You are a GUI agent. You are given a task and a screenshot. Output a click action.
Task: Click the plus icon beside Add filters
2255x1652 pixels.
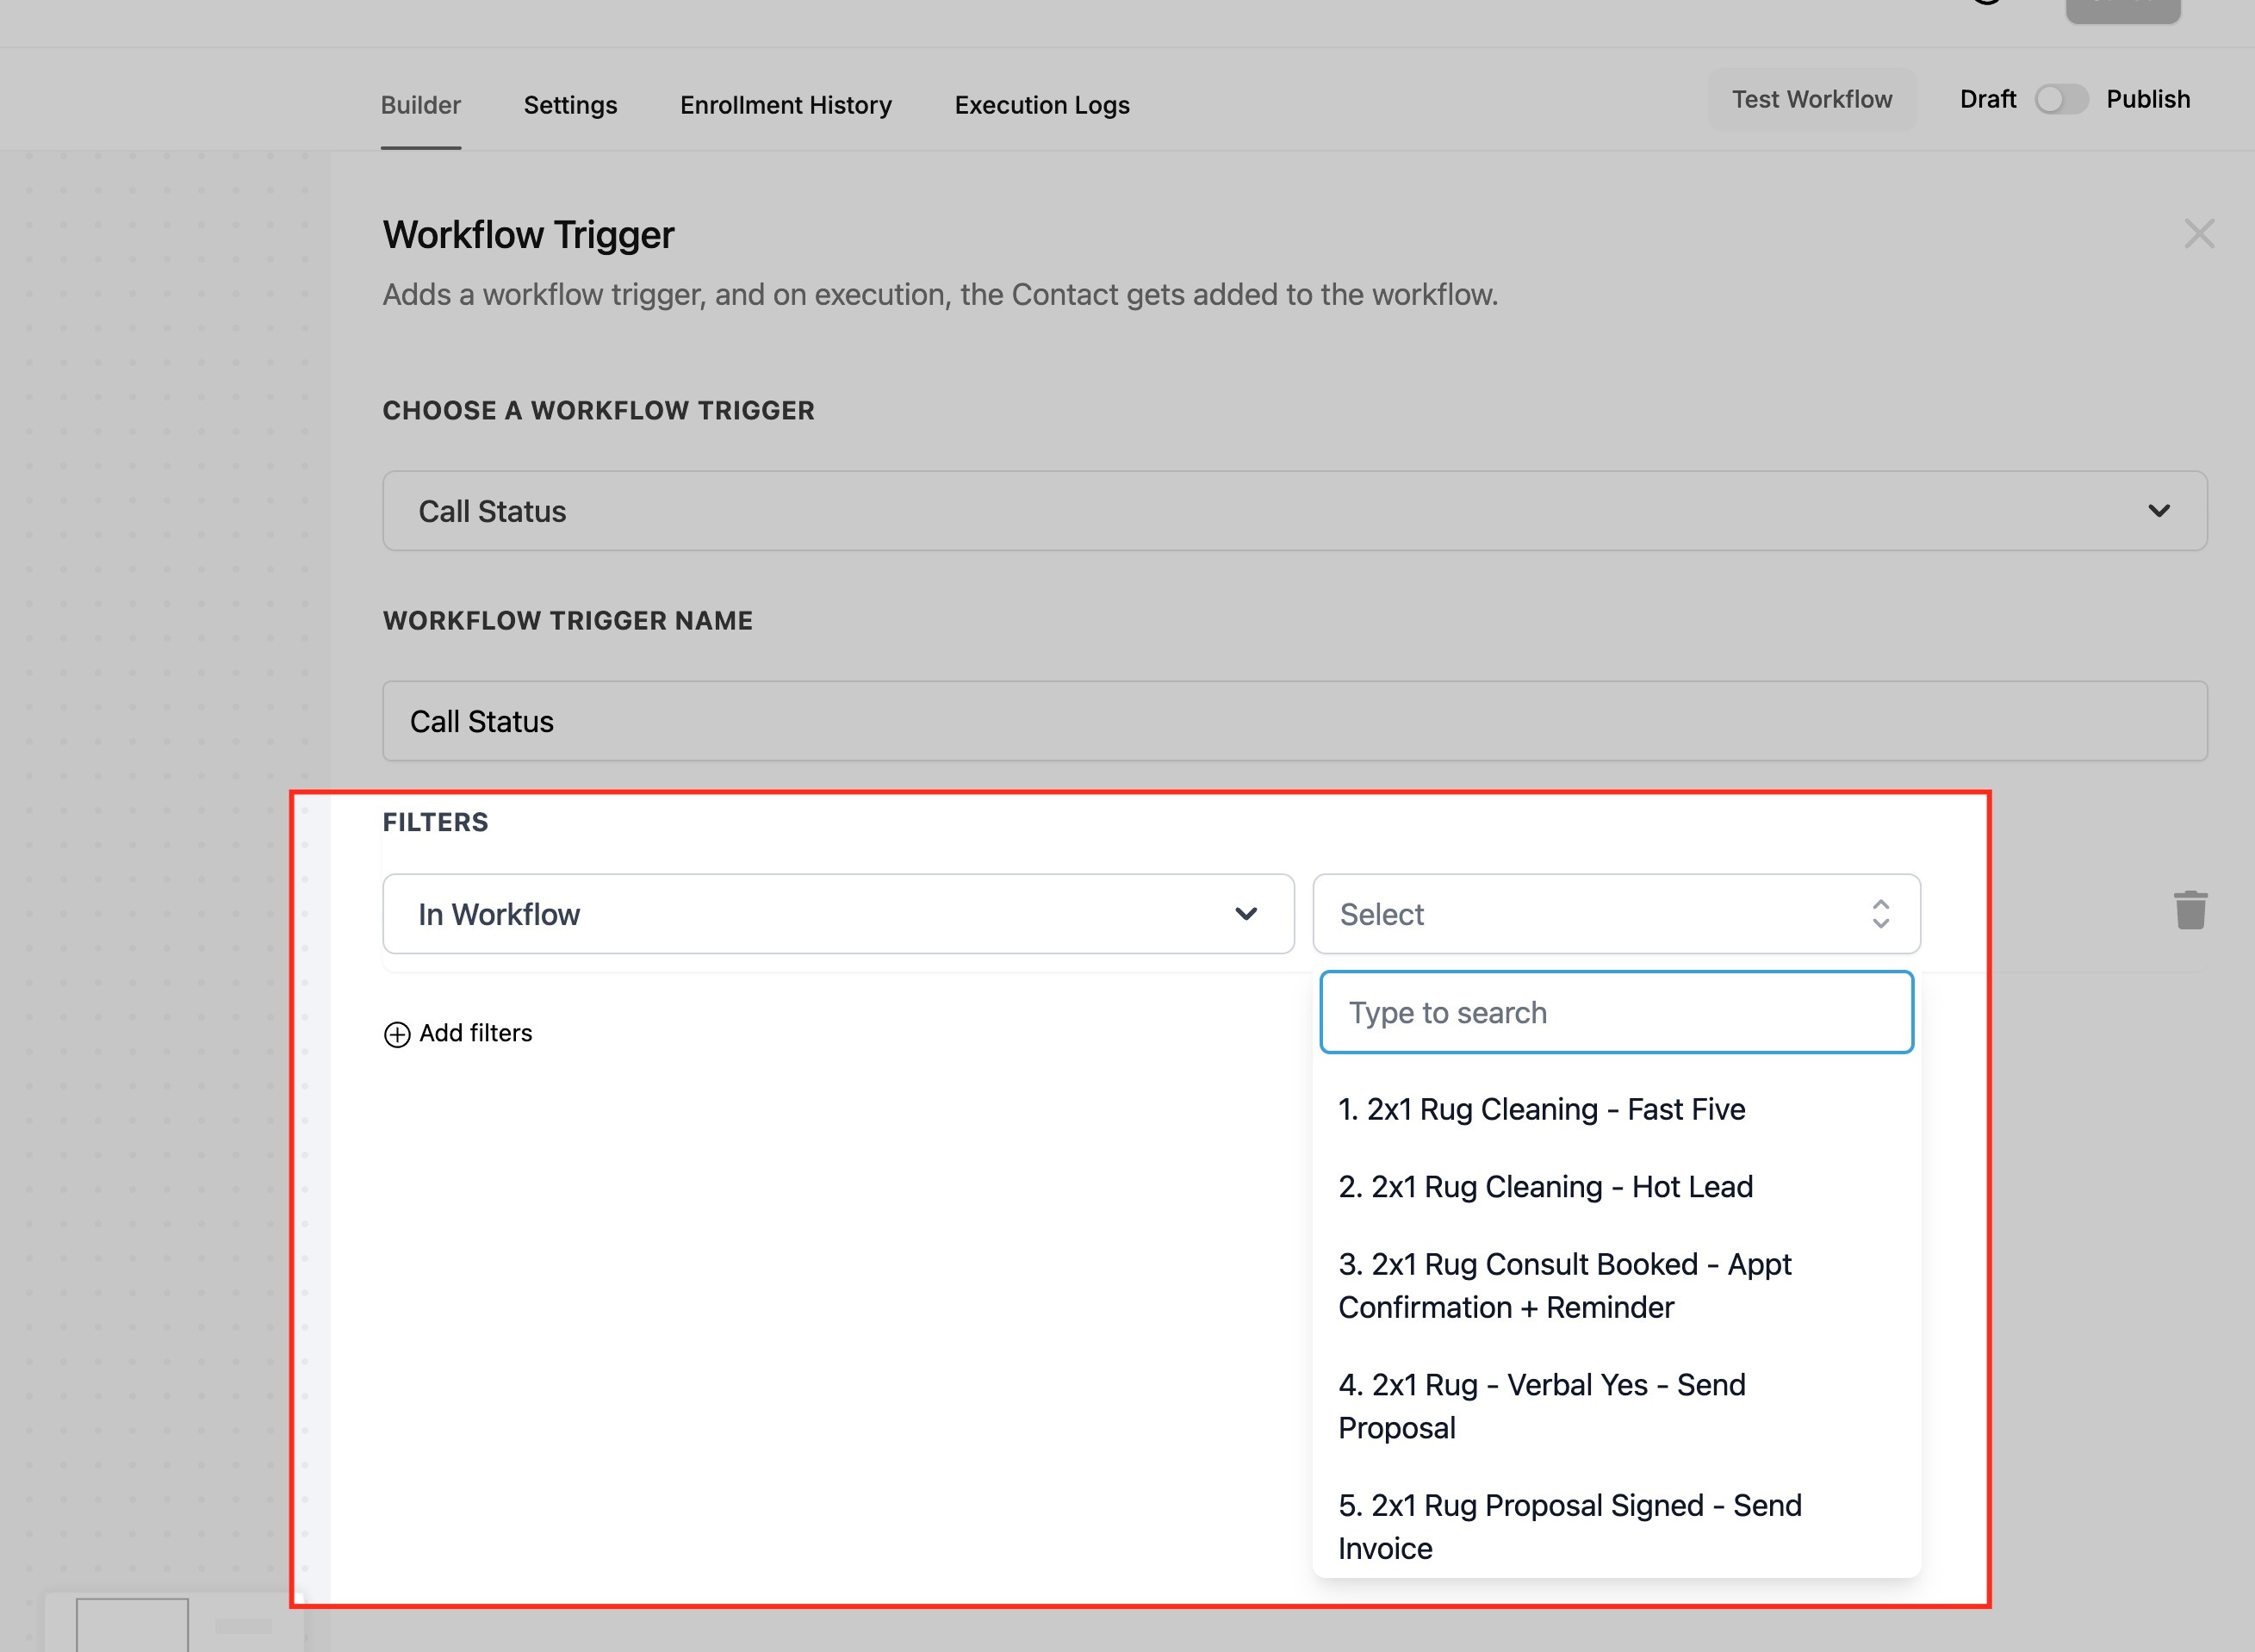(x=397, y=1034)
